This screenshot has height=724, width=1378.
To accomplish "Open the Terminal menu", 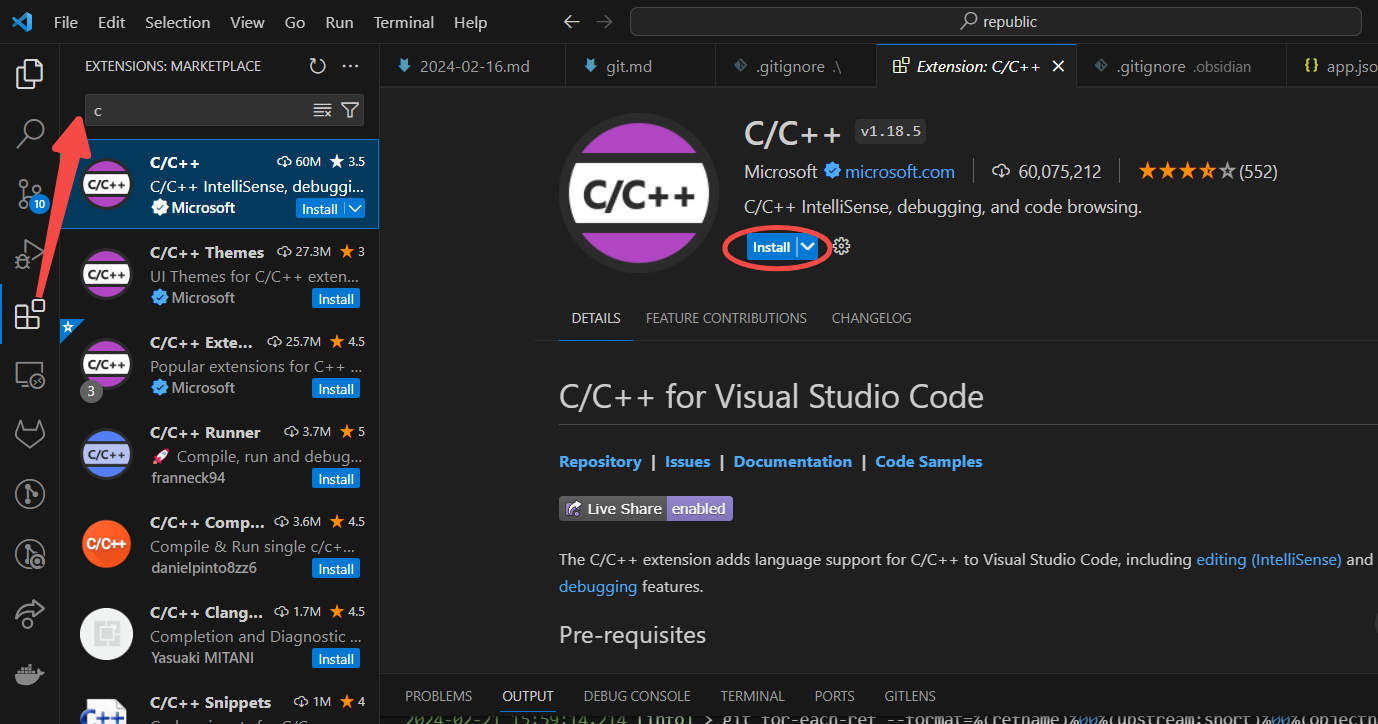I will coord(403,22).
